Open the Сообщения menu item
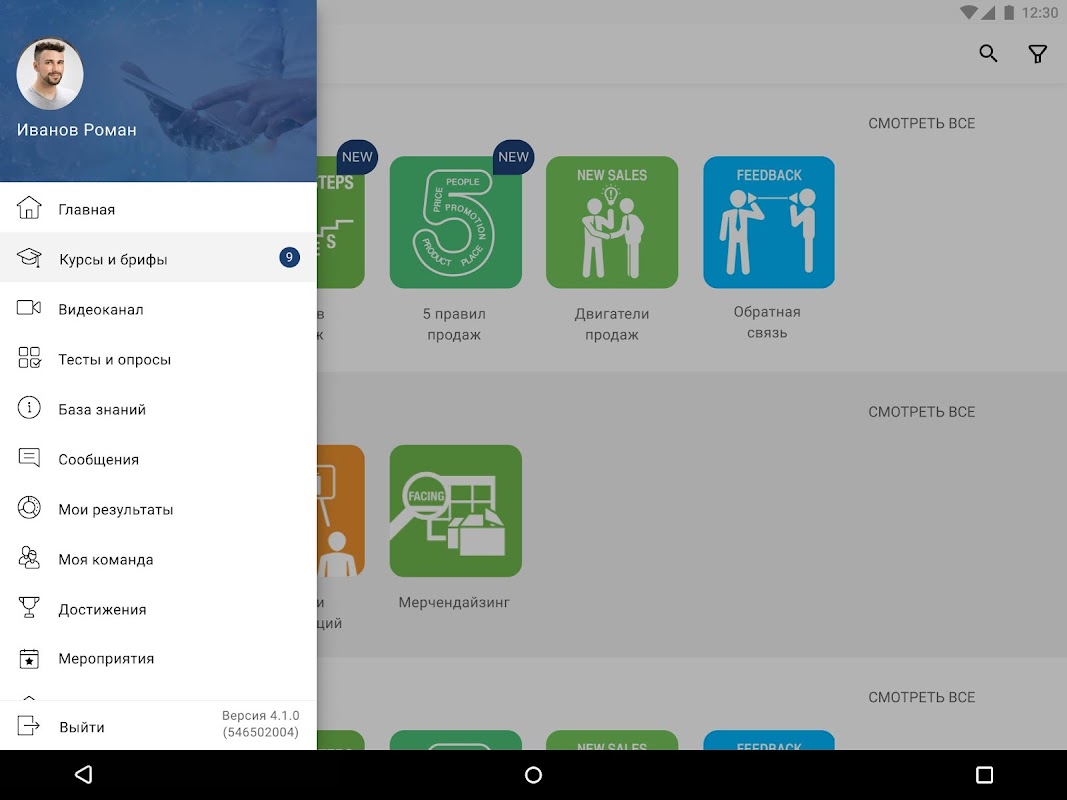Screen dimensions: 1067x800 pyautogui.click(x=158, y=458)
